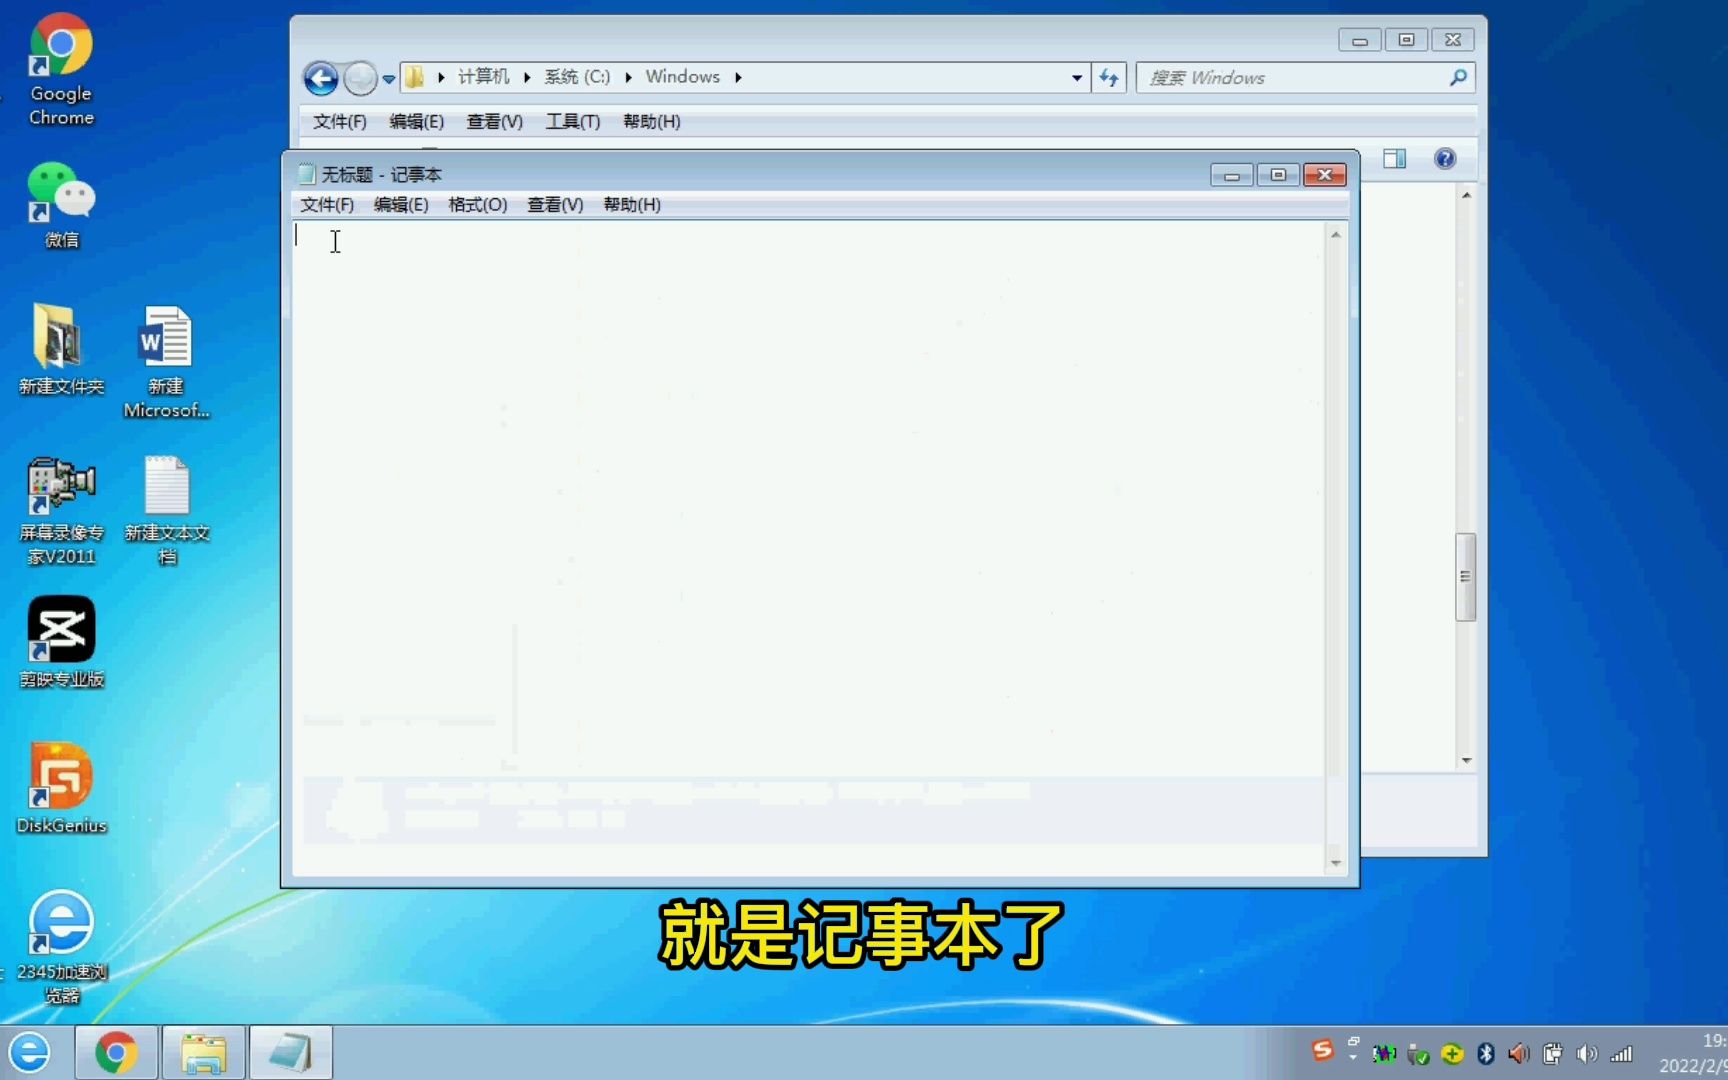Expand the arrow after 系统 (C:) in address bar
1728x1080 pixels.
pos(628,77)
